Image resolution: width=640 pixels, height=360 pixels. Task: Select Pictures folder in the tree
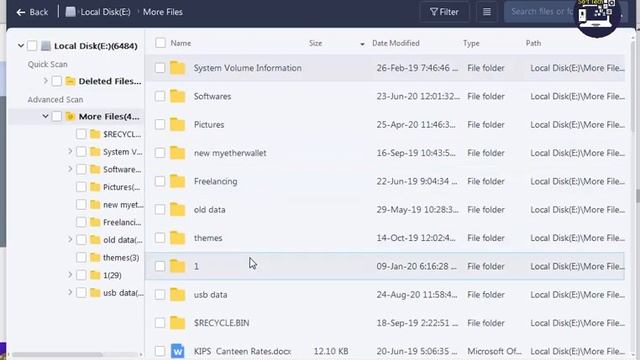tap(121, 187)
